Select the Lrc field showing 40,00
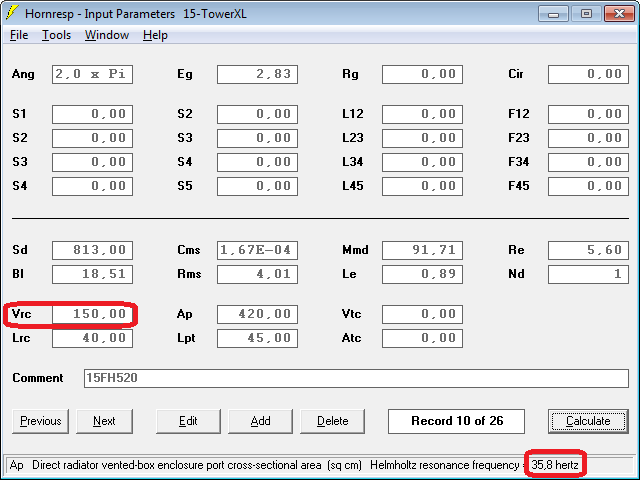Image resolution: width=640 pixels, height=480 pixels. 92,338
